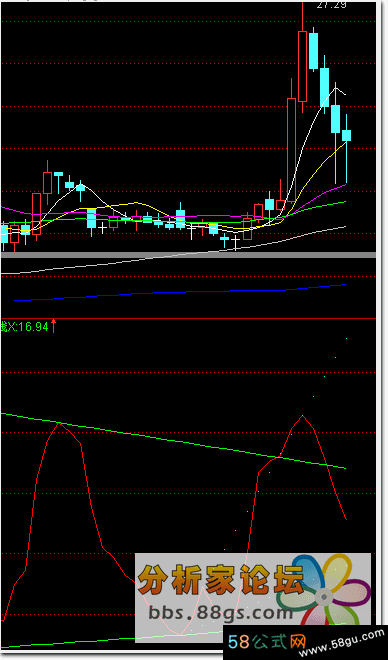Select the descending green trend line in the indicator
The height and width of the screenshot is (660, 388).
pyautogui.click(x=173, y=440)
